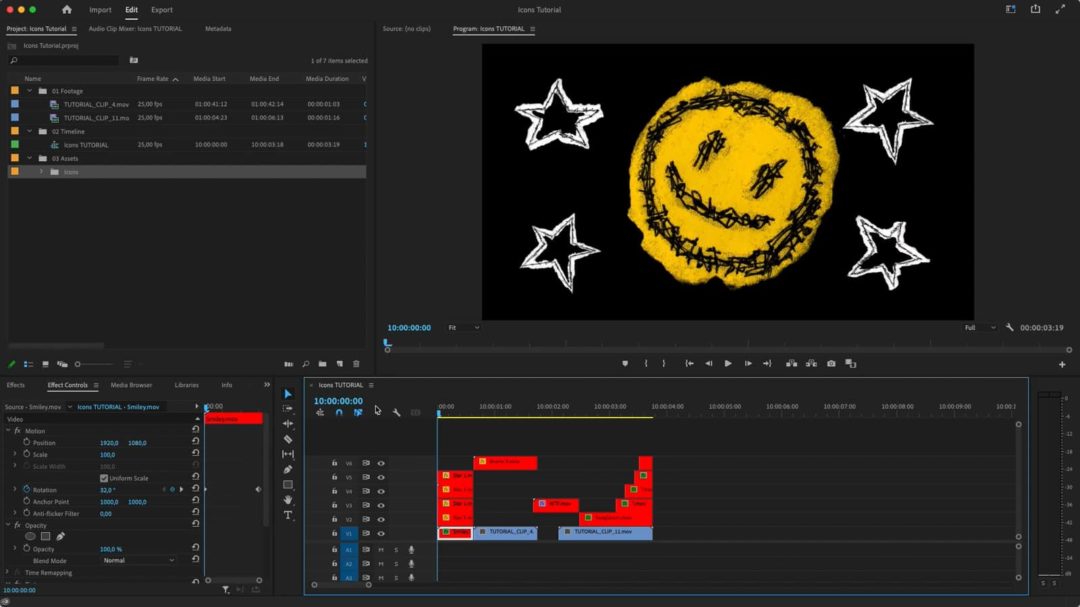
Task: Open the Fit zoom level dropdown
Action: [x=463, y=327]
